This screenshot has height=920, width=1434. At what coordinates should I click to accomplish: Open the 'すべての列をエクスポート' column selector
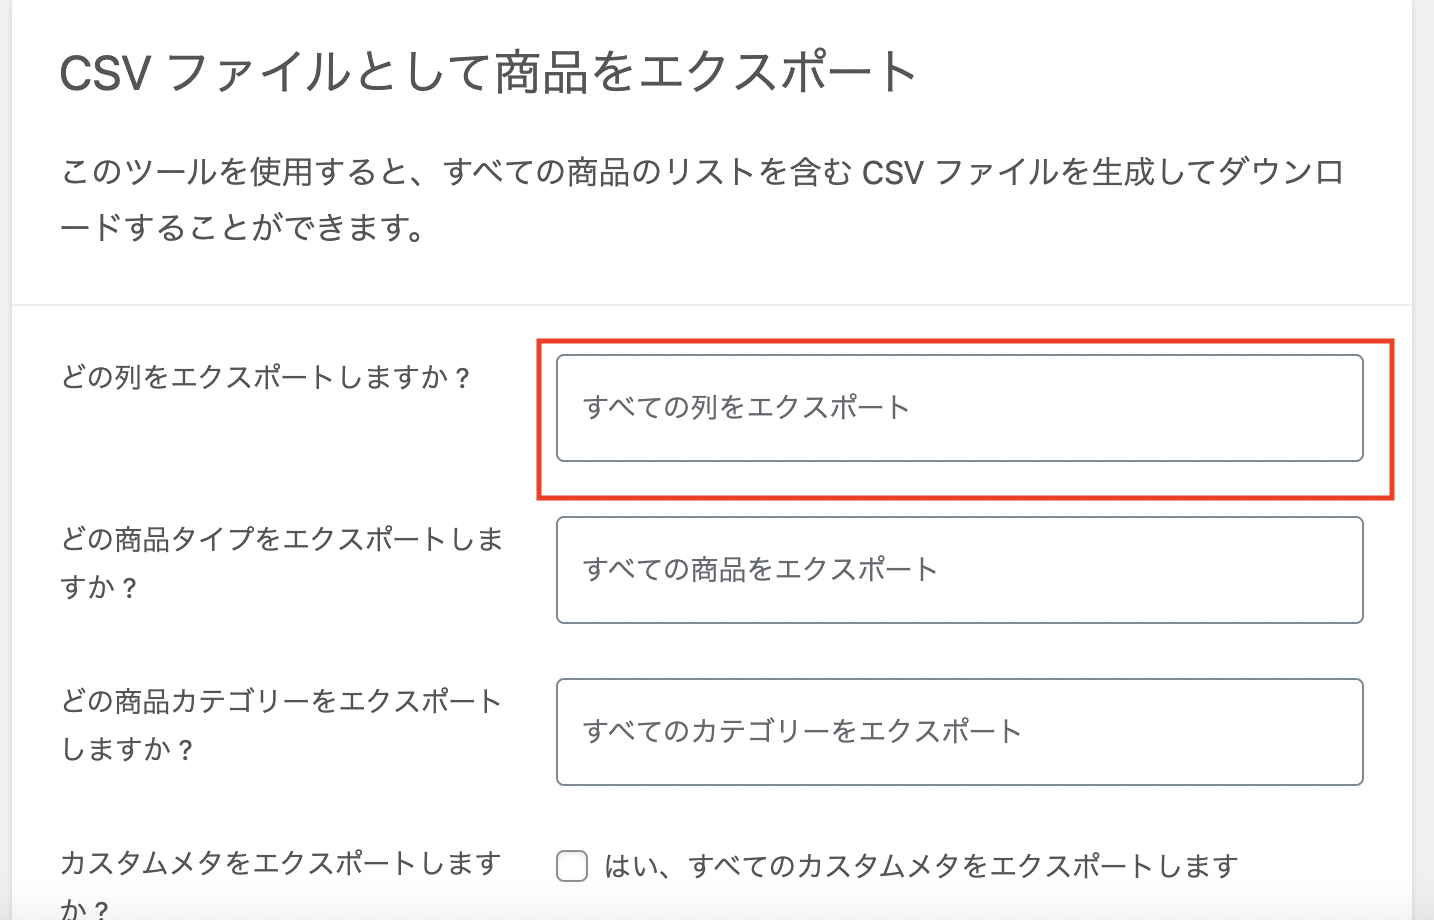958,408
